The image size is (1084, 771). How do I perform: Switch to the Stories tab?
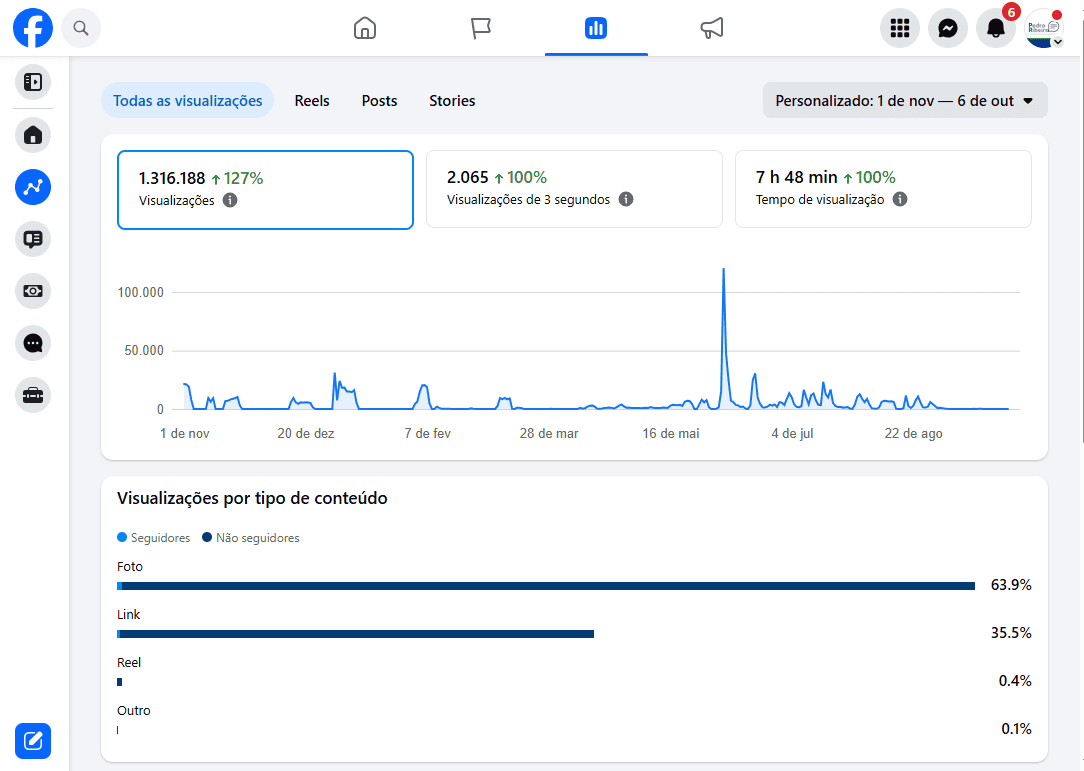click(452, 101)
